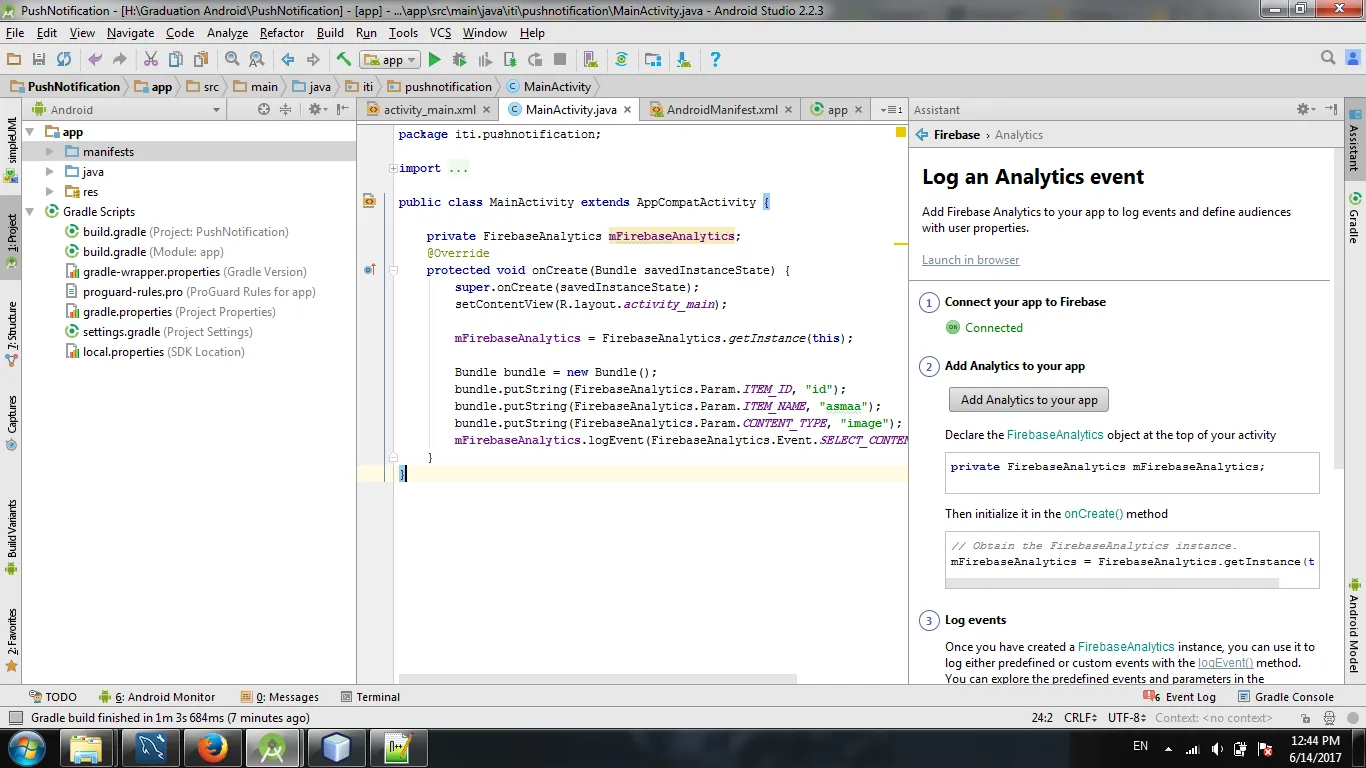This screenshot has width=1366, height=768.
Task: Collapse the Gradle Scripts node
Action: tap(30, 212)
